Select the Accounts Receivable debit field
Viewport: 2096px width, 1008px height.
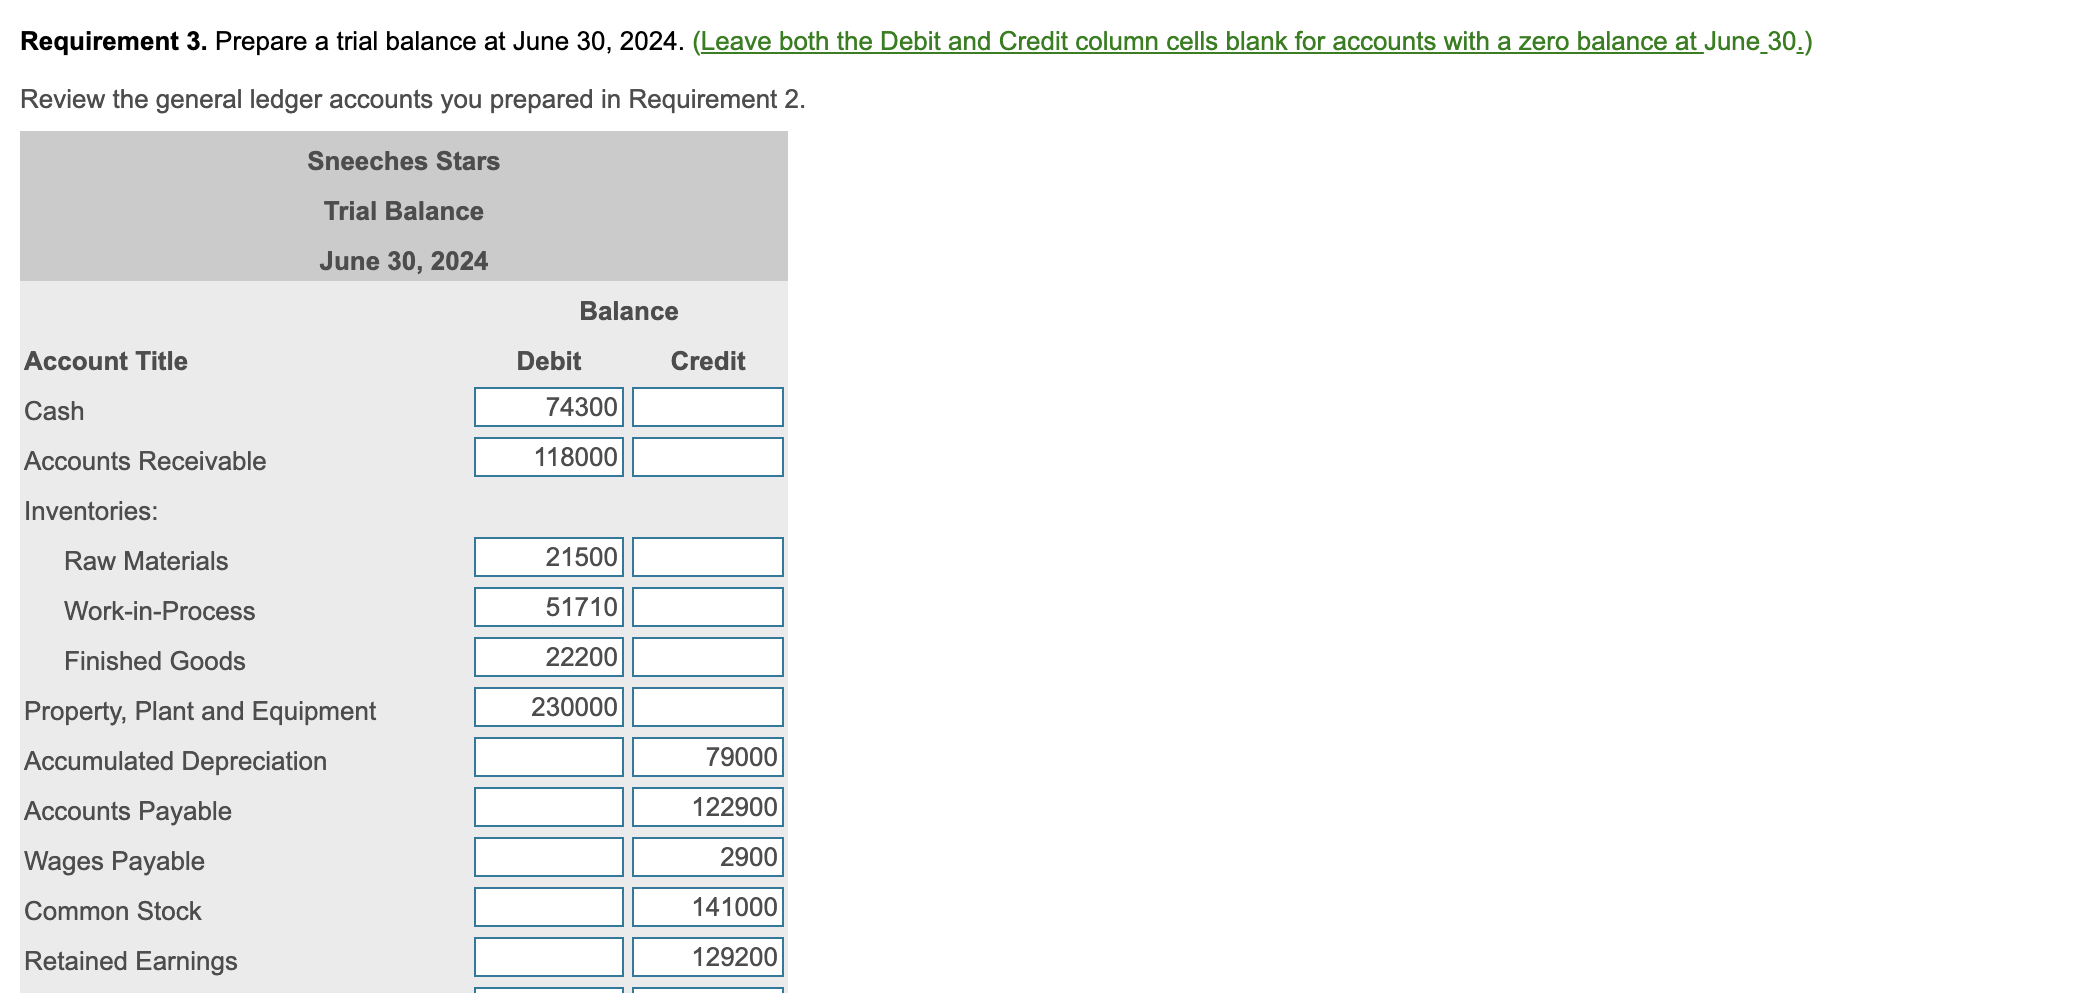549,457
